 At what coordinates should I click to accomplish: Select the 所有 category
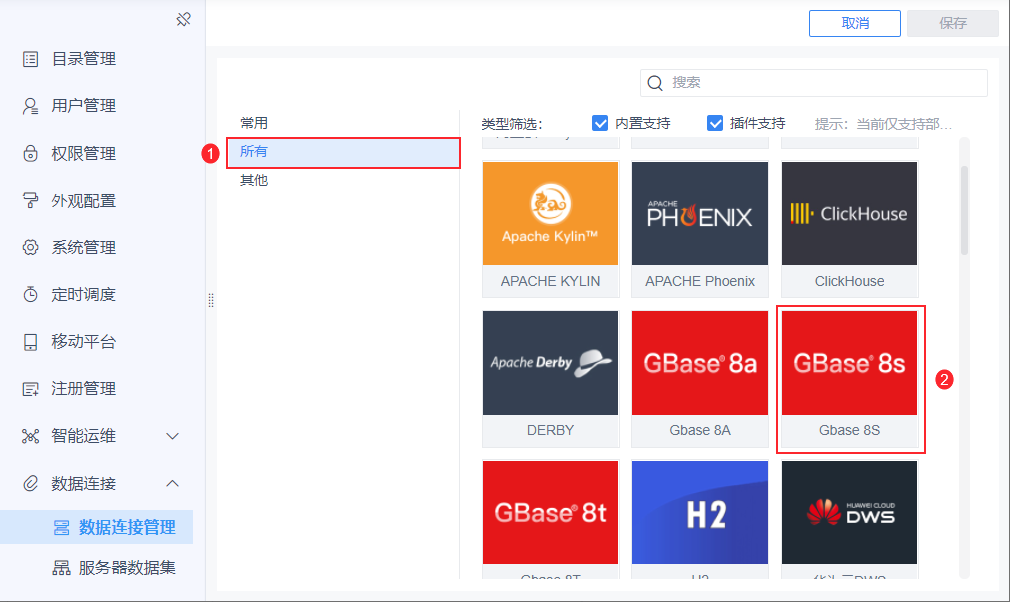[343, 153]
